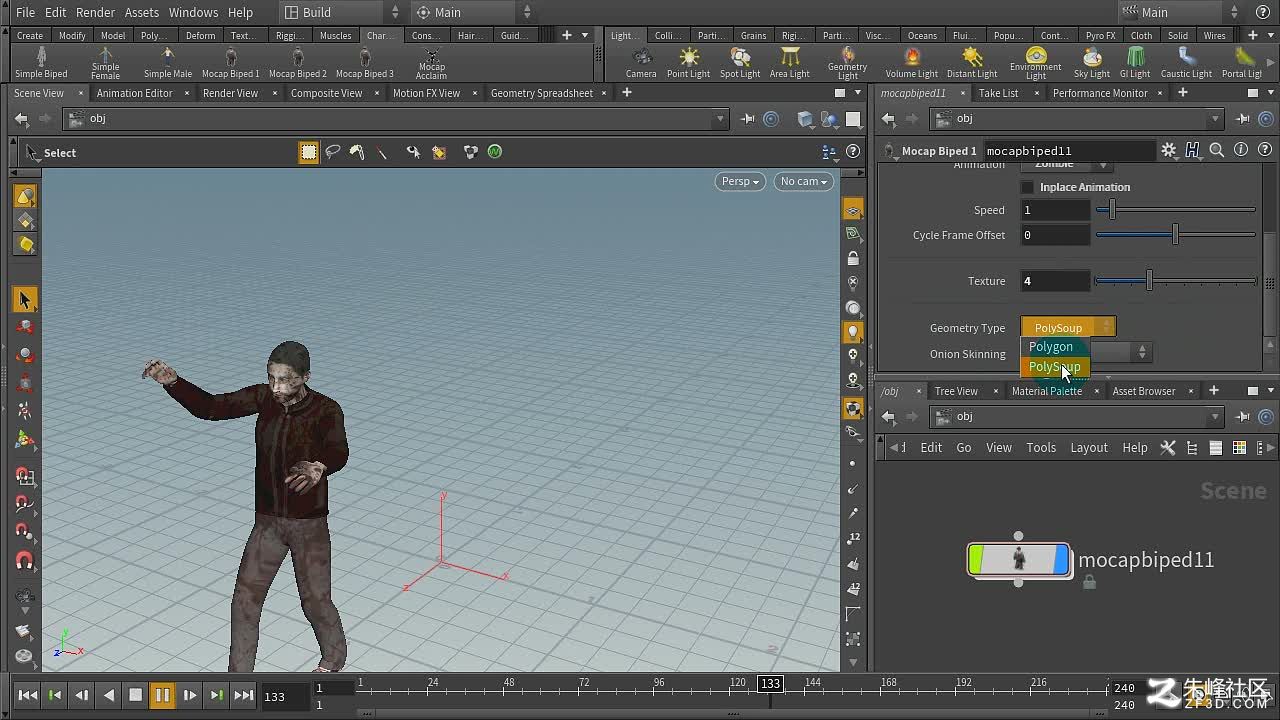Add Mocap Biped 2 from shelf
This screenshot has width=1280, height=720.
297,62
